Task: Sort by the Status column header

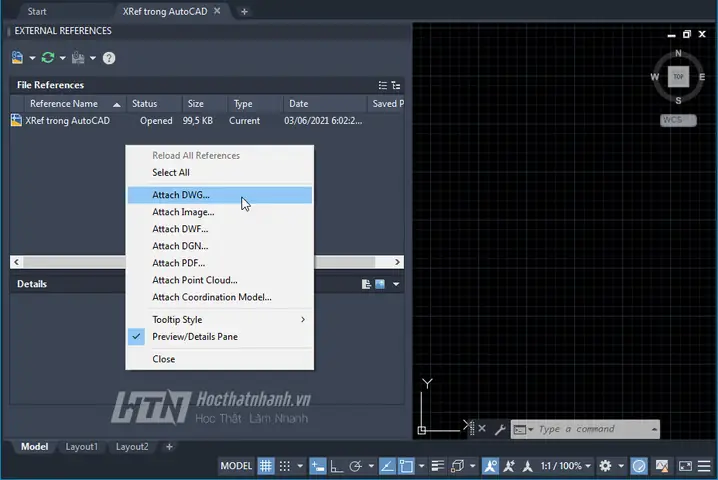Action: click(x=154, y=104)
